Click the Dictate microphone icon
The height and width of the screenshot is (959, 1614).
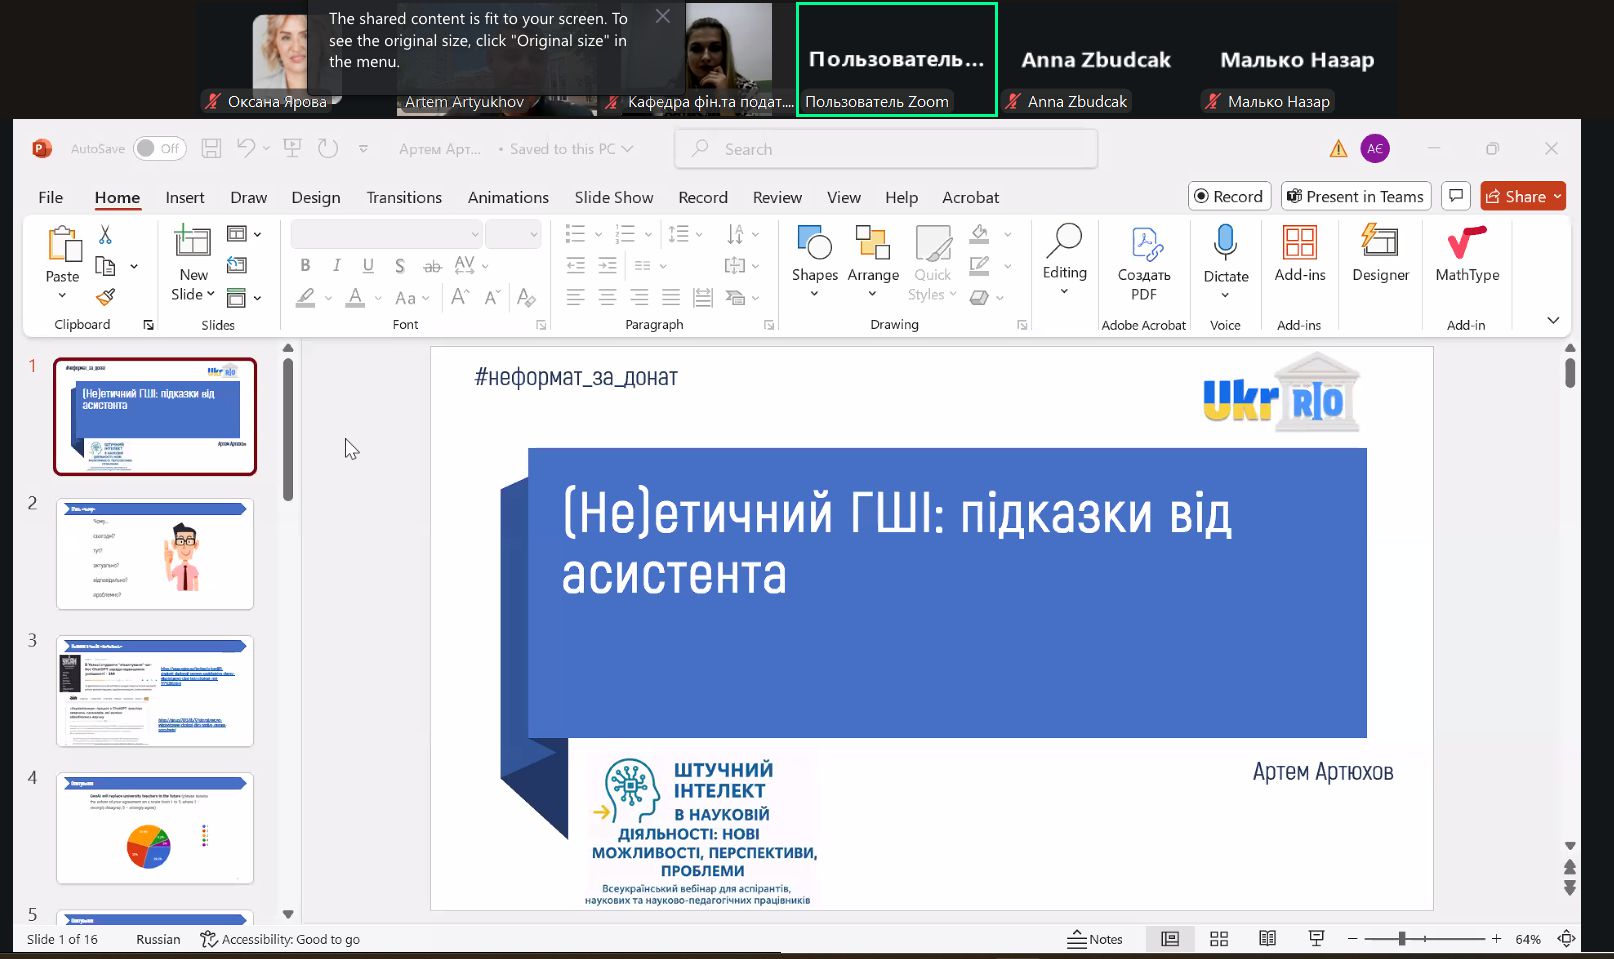point(1225,244)
